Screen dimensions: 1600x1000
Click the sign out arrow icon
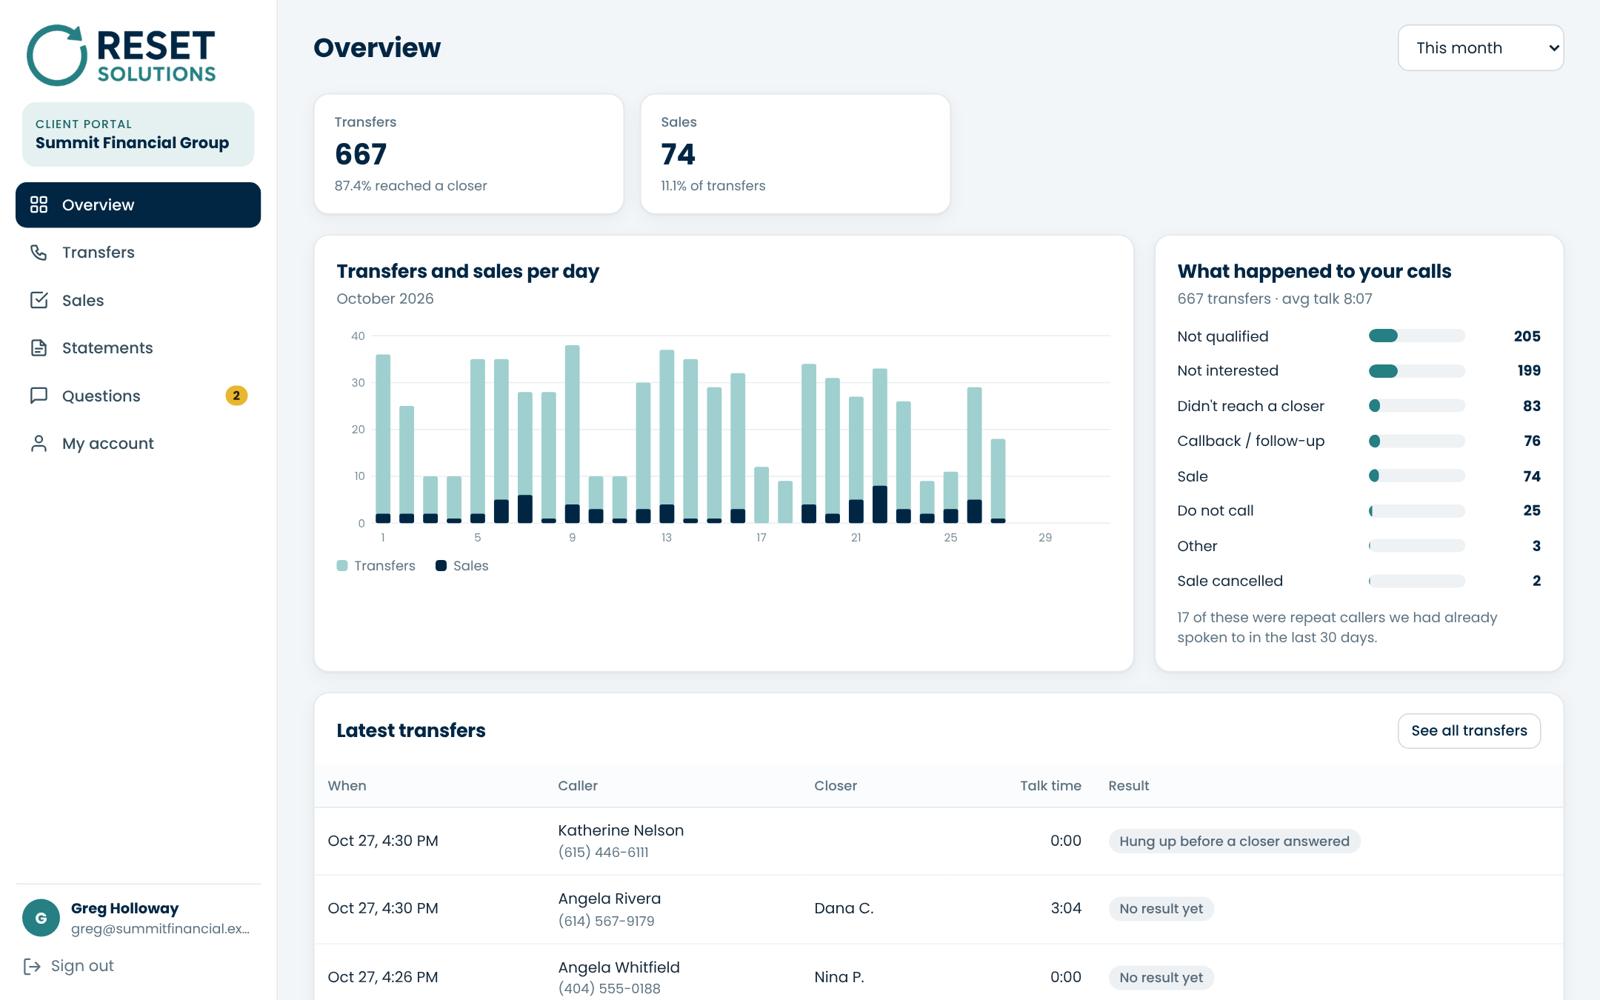(32, 966)
